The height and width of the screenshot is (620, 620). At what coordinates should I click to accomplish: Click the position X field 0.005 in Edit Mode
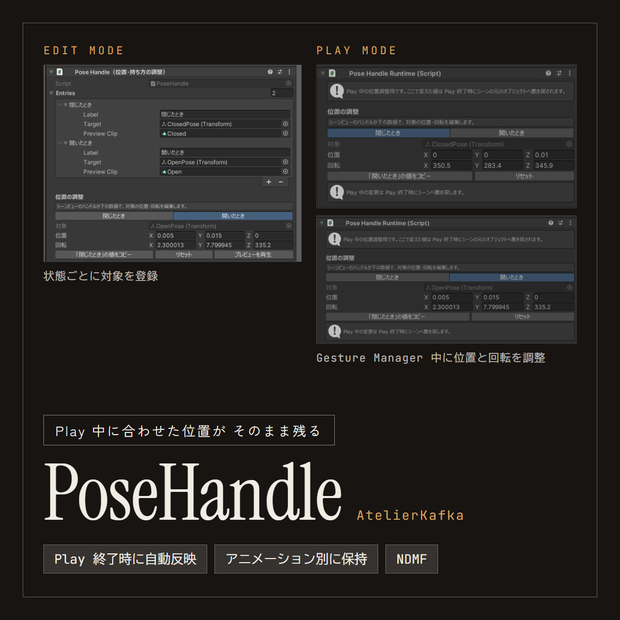click(176, 235)
